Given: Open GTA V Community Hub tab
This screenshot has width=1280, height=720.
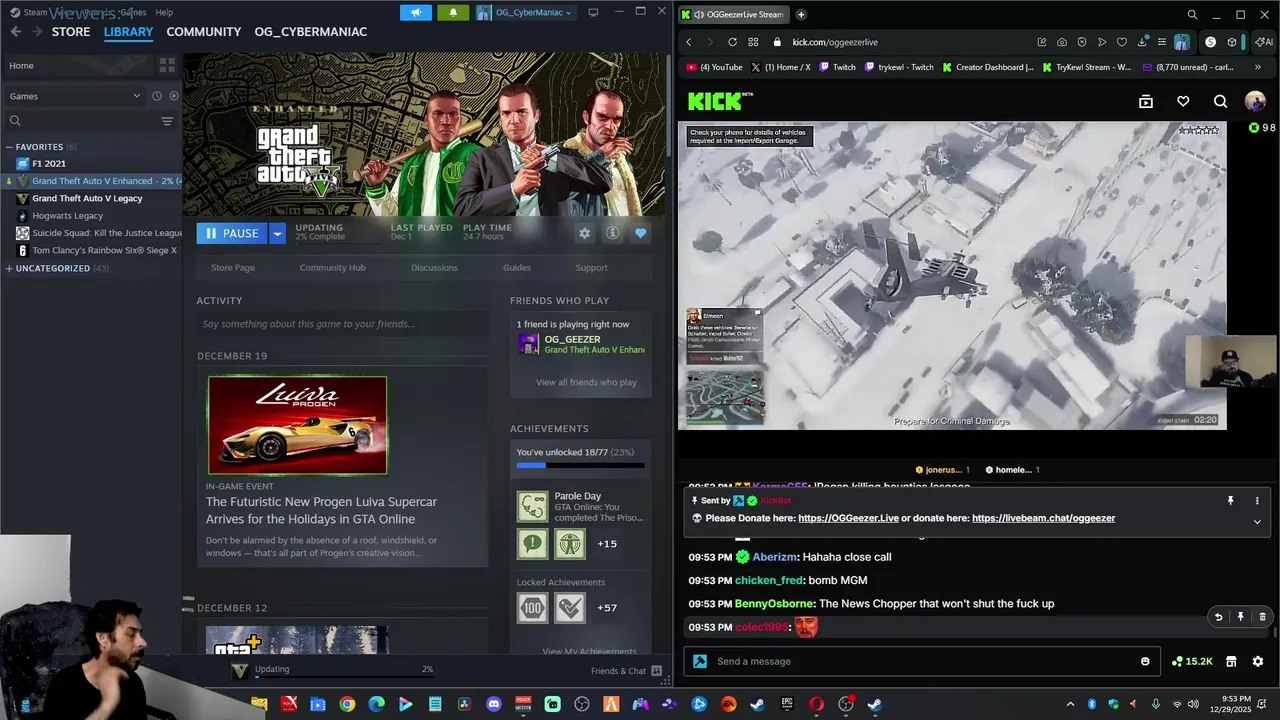Looking at the screenshot, I should [x=332, y=267].
